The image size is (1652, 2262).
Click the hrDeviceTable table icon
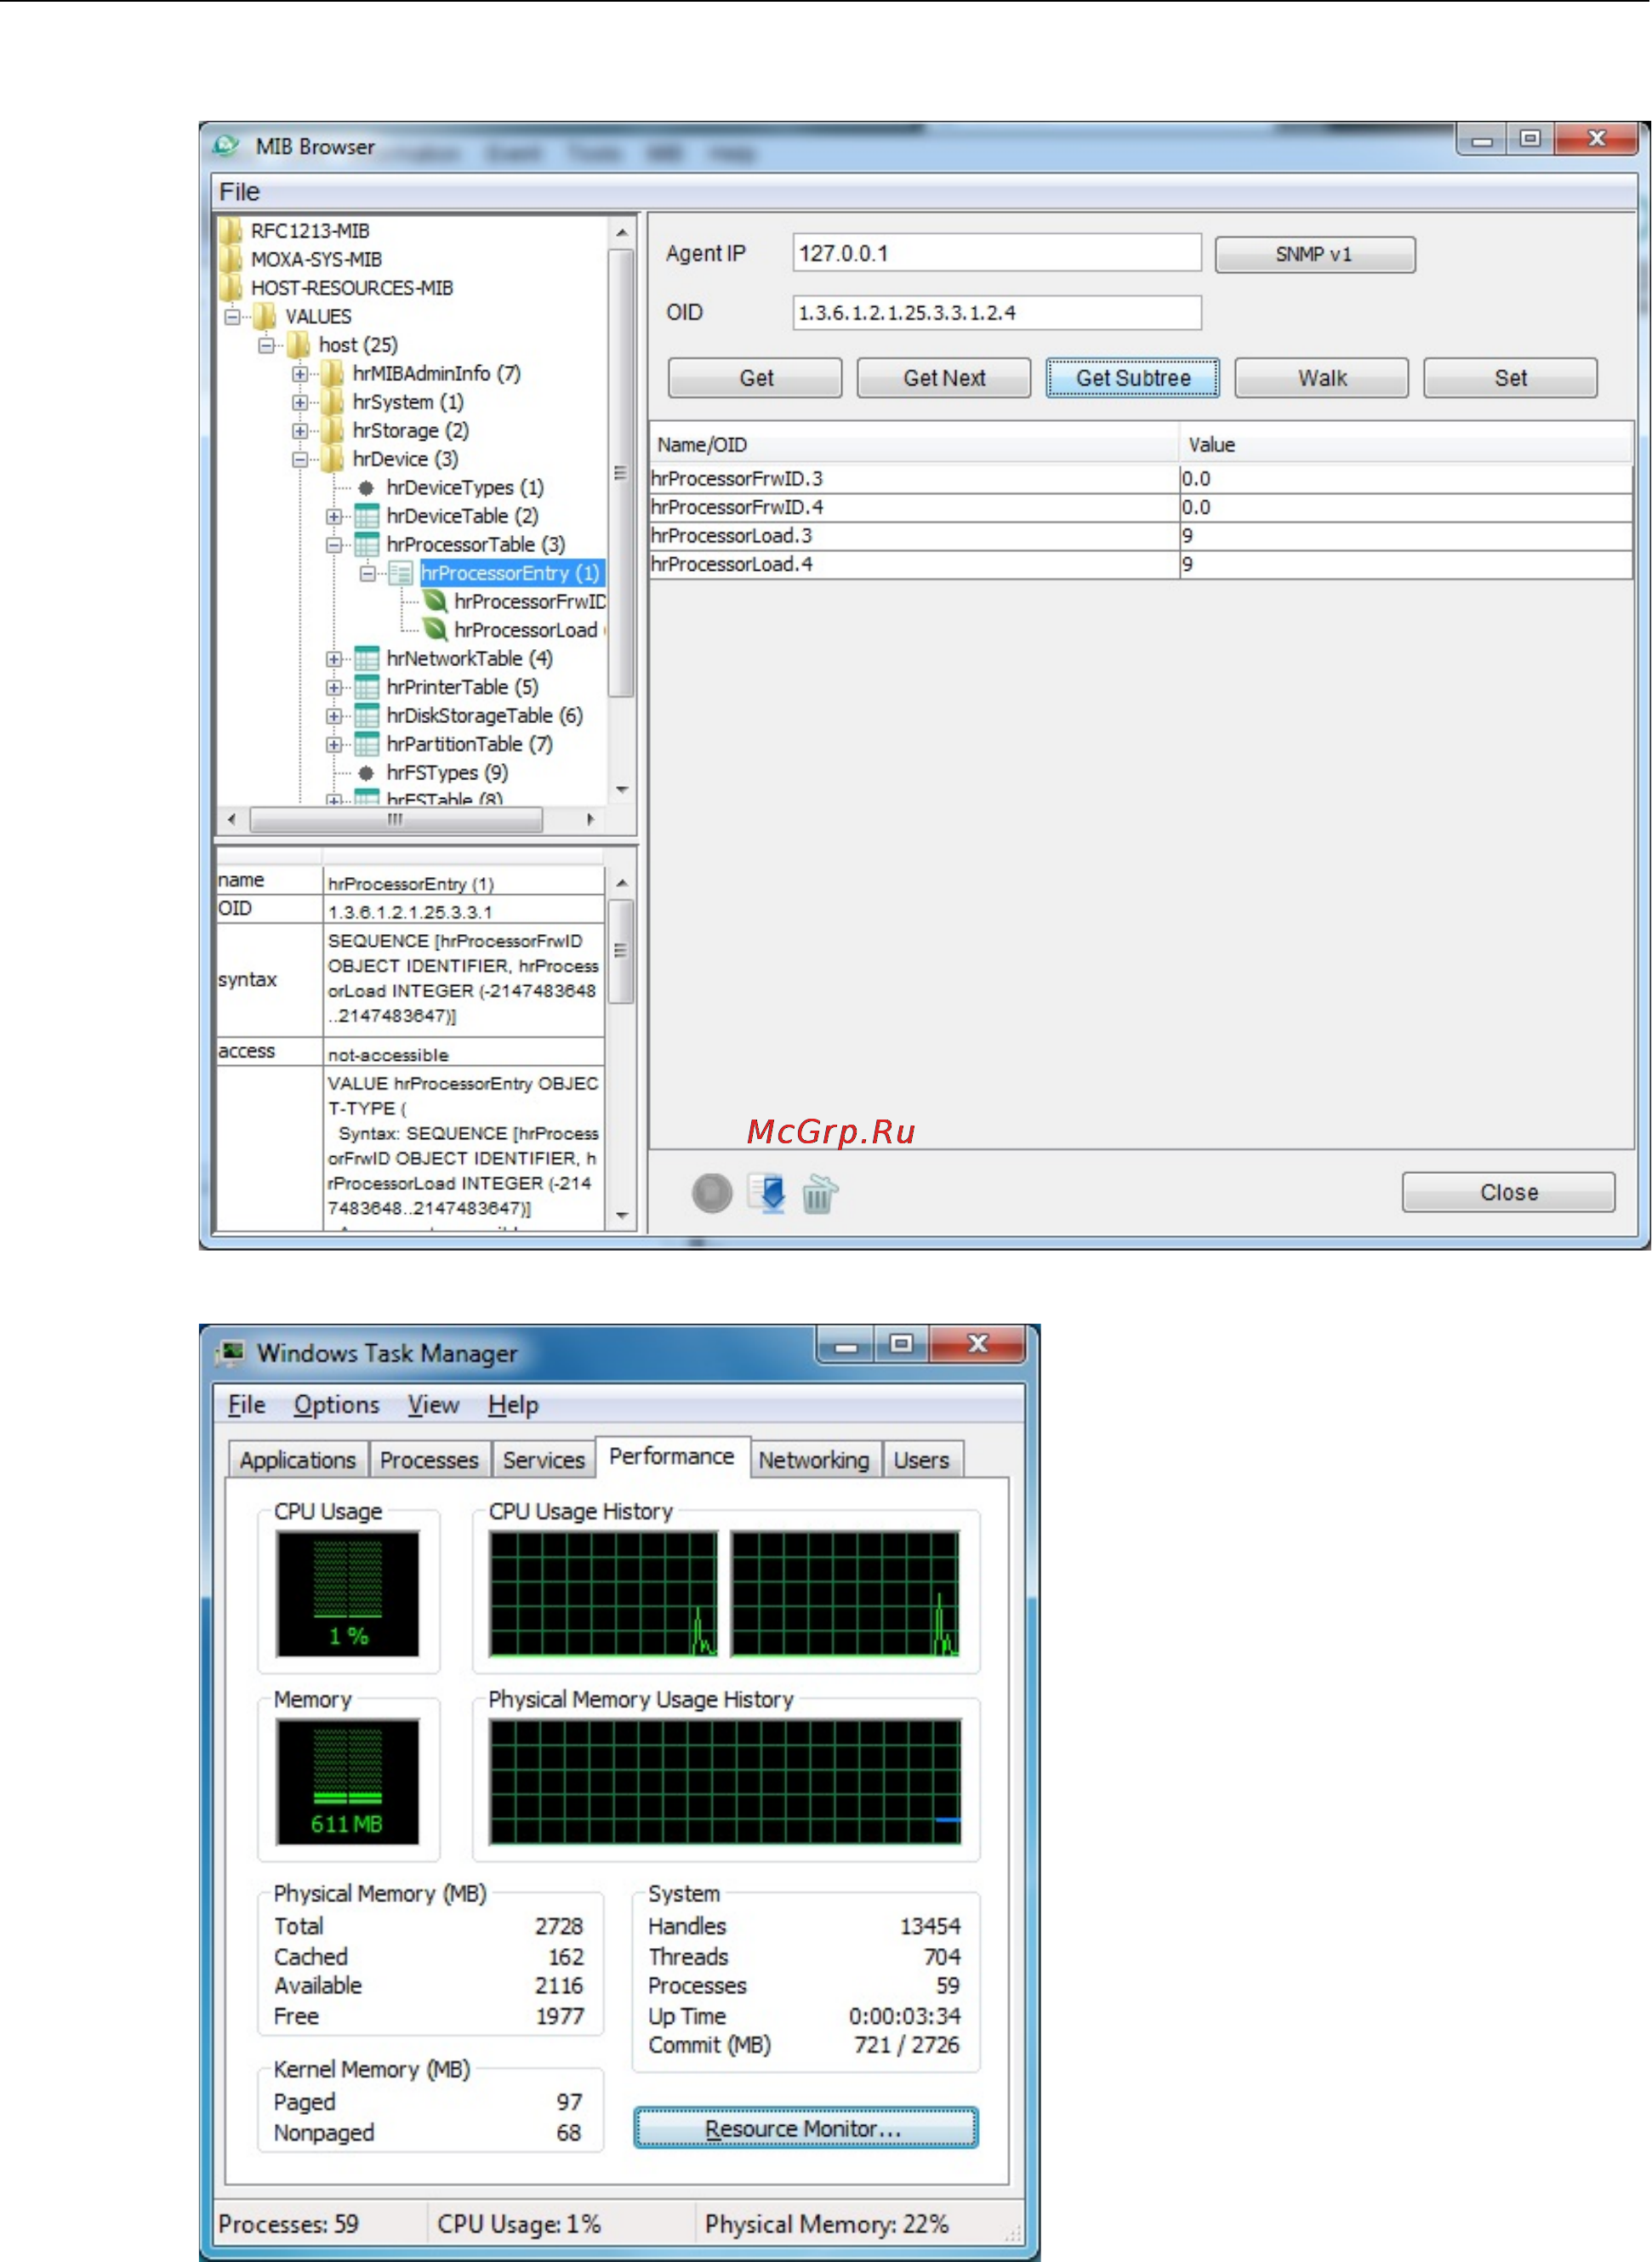pyautogui.click(x=367, y=516)
